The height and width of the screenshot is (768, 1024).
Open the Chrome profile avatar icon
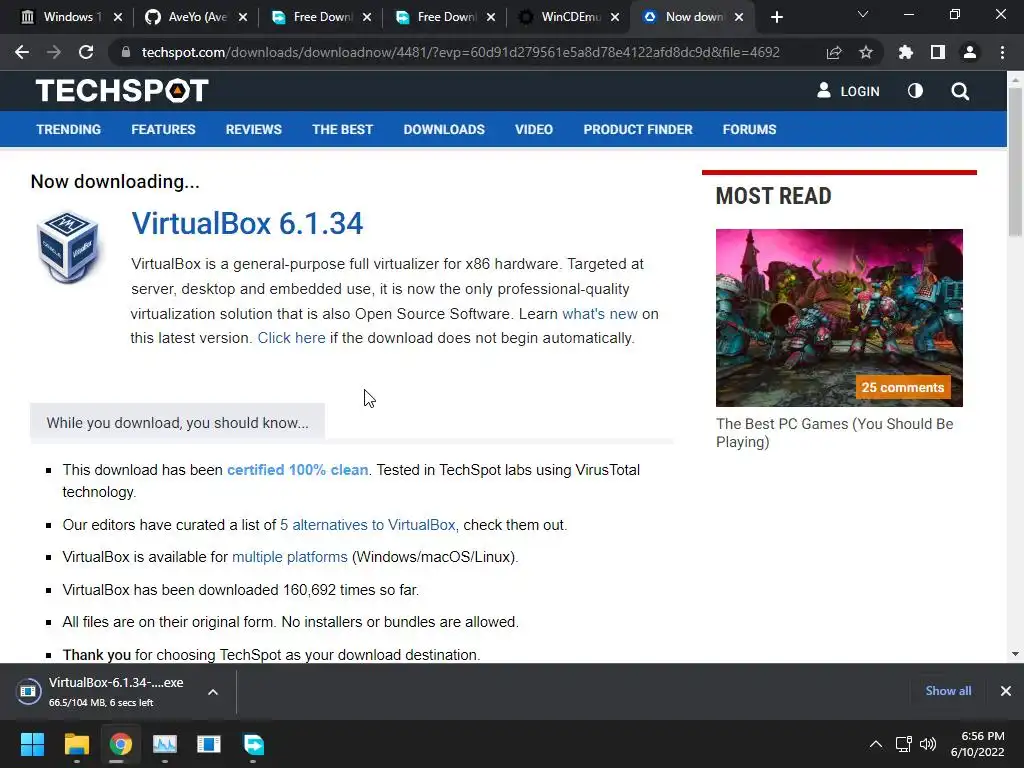click(x=970, y=52)
